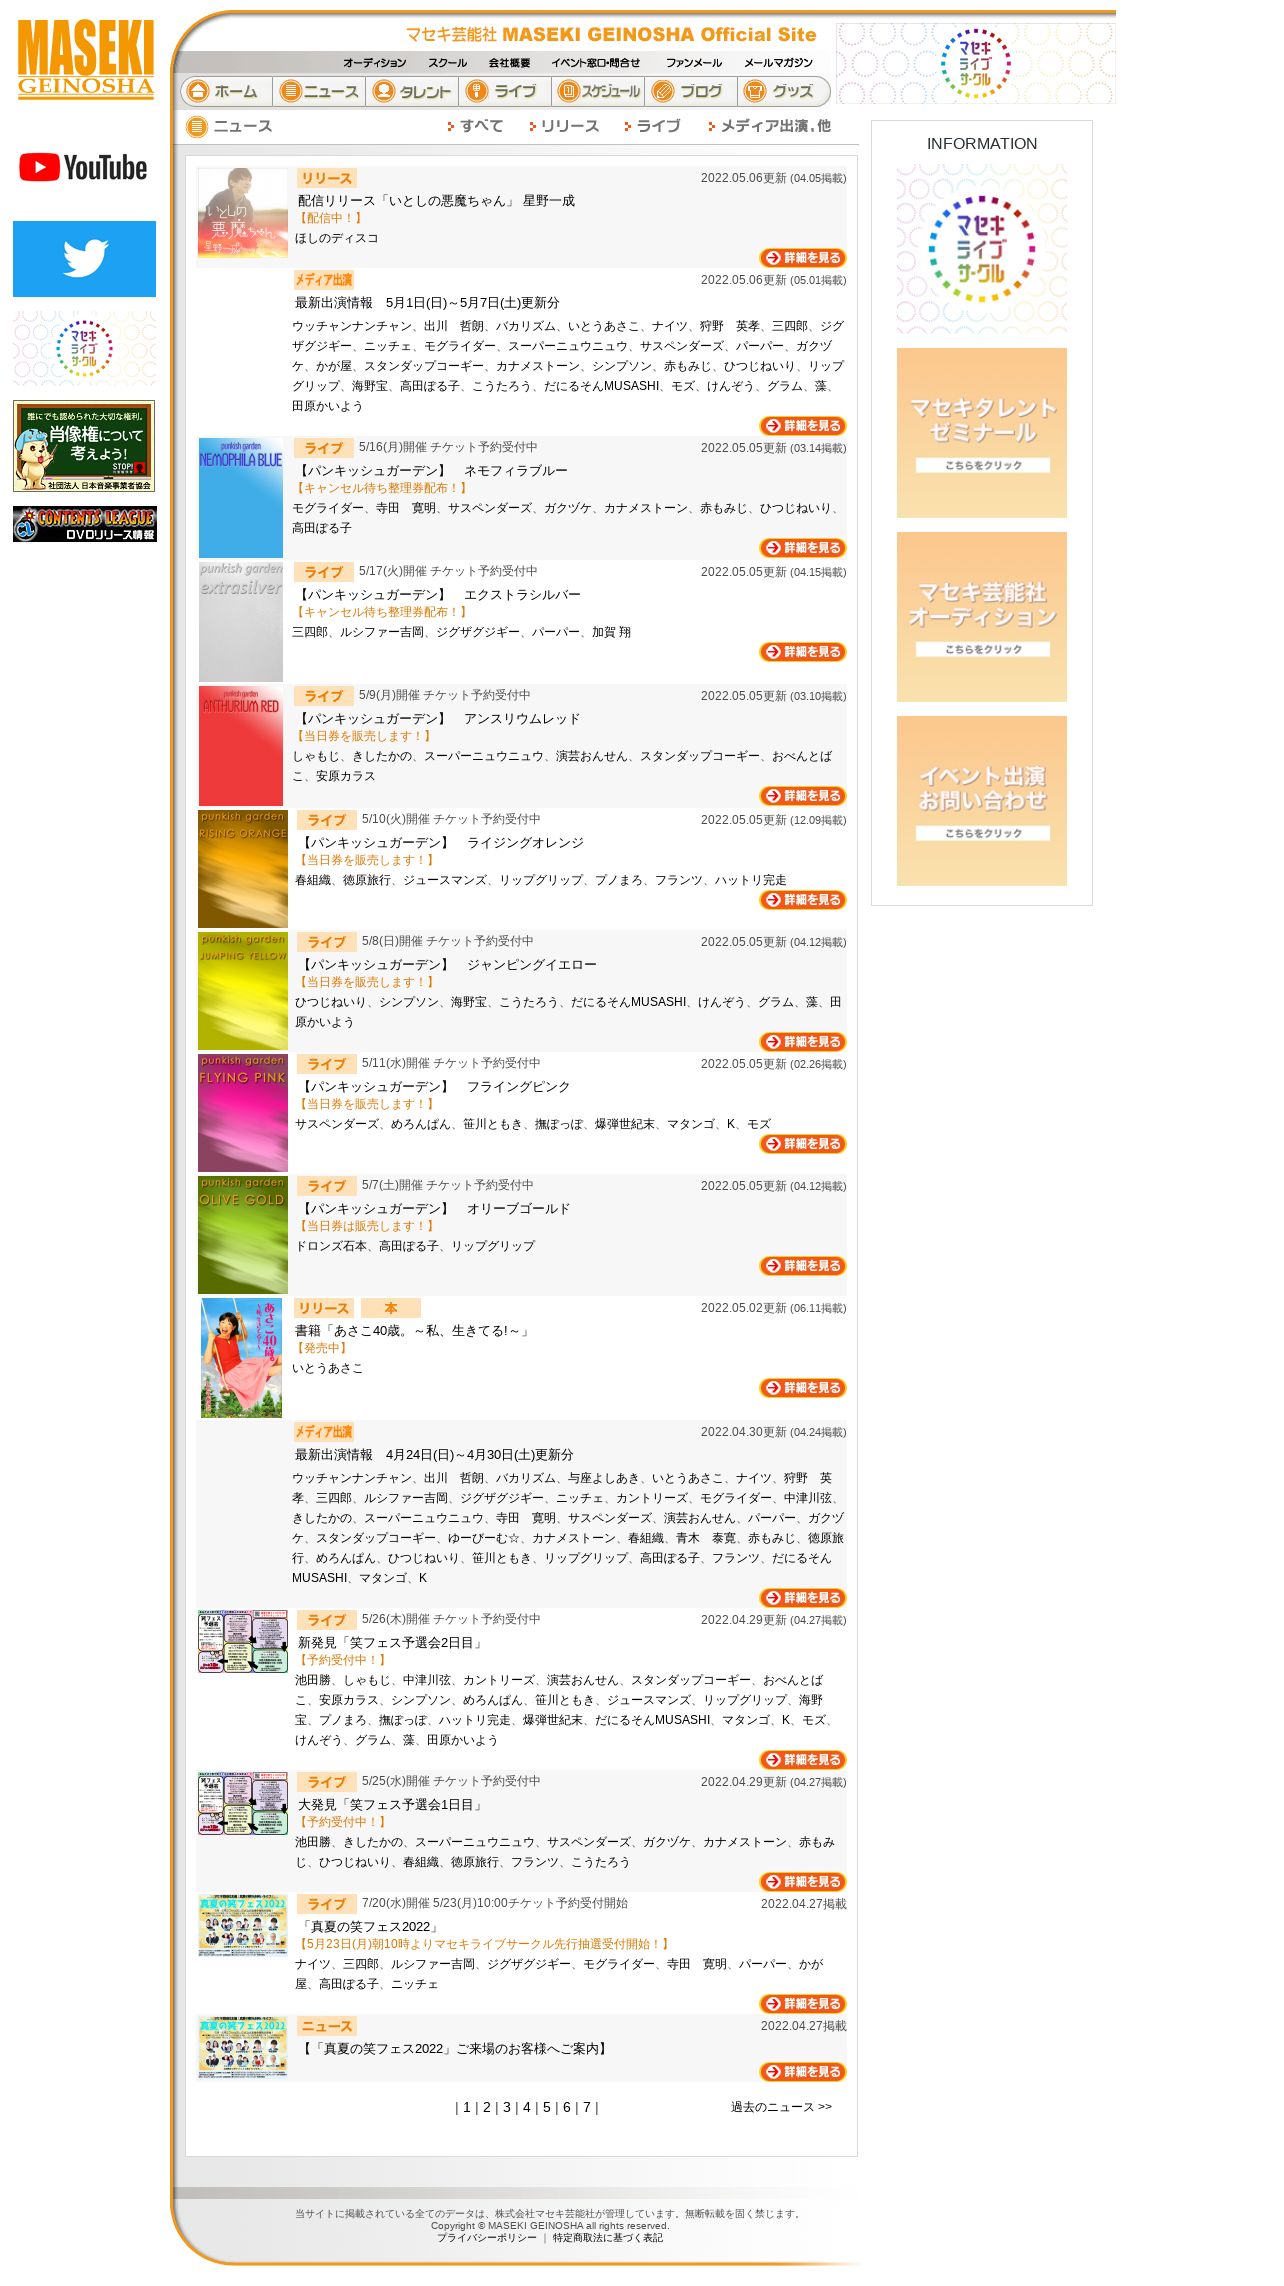This screenshot has height=2286, width=1284.
Task: Filter news by メディア出演, 他
Action: [x=769, y=126]
